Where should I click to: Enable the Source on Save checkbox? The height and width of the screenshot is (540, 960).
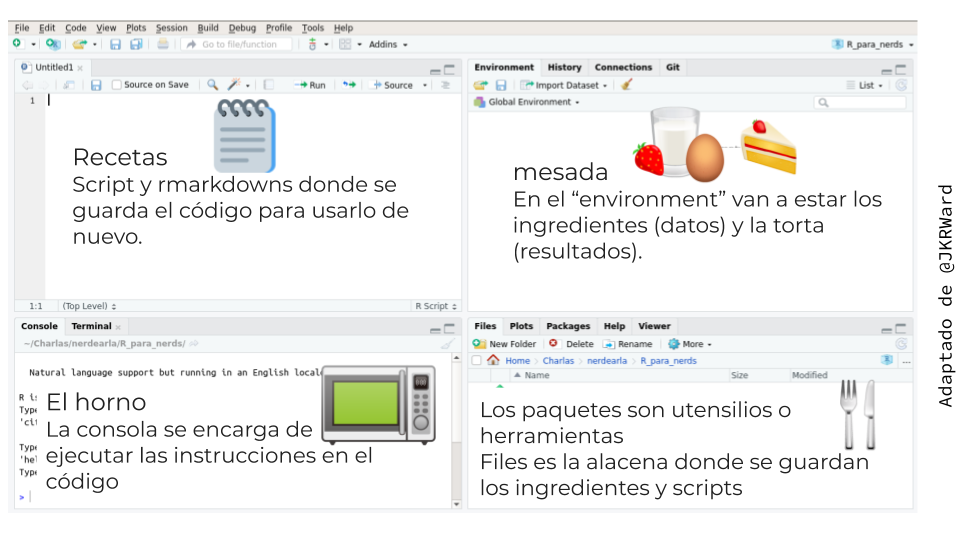117,85
